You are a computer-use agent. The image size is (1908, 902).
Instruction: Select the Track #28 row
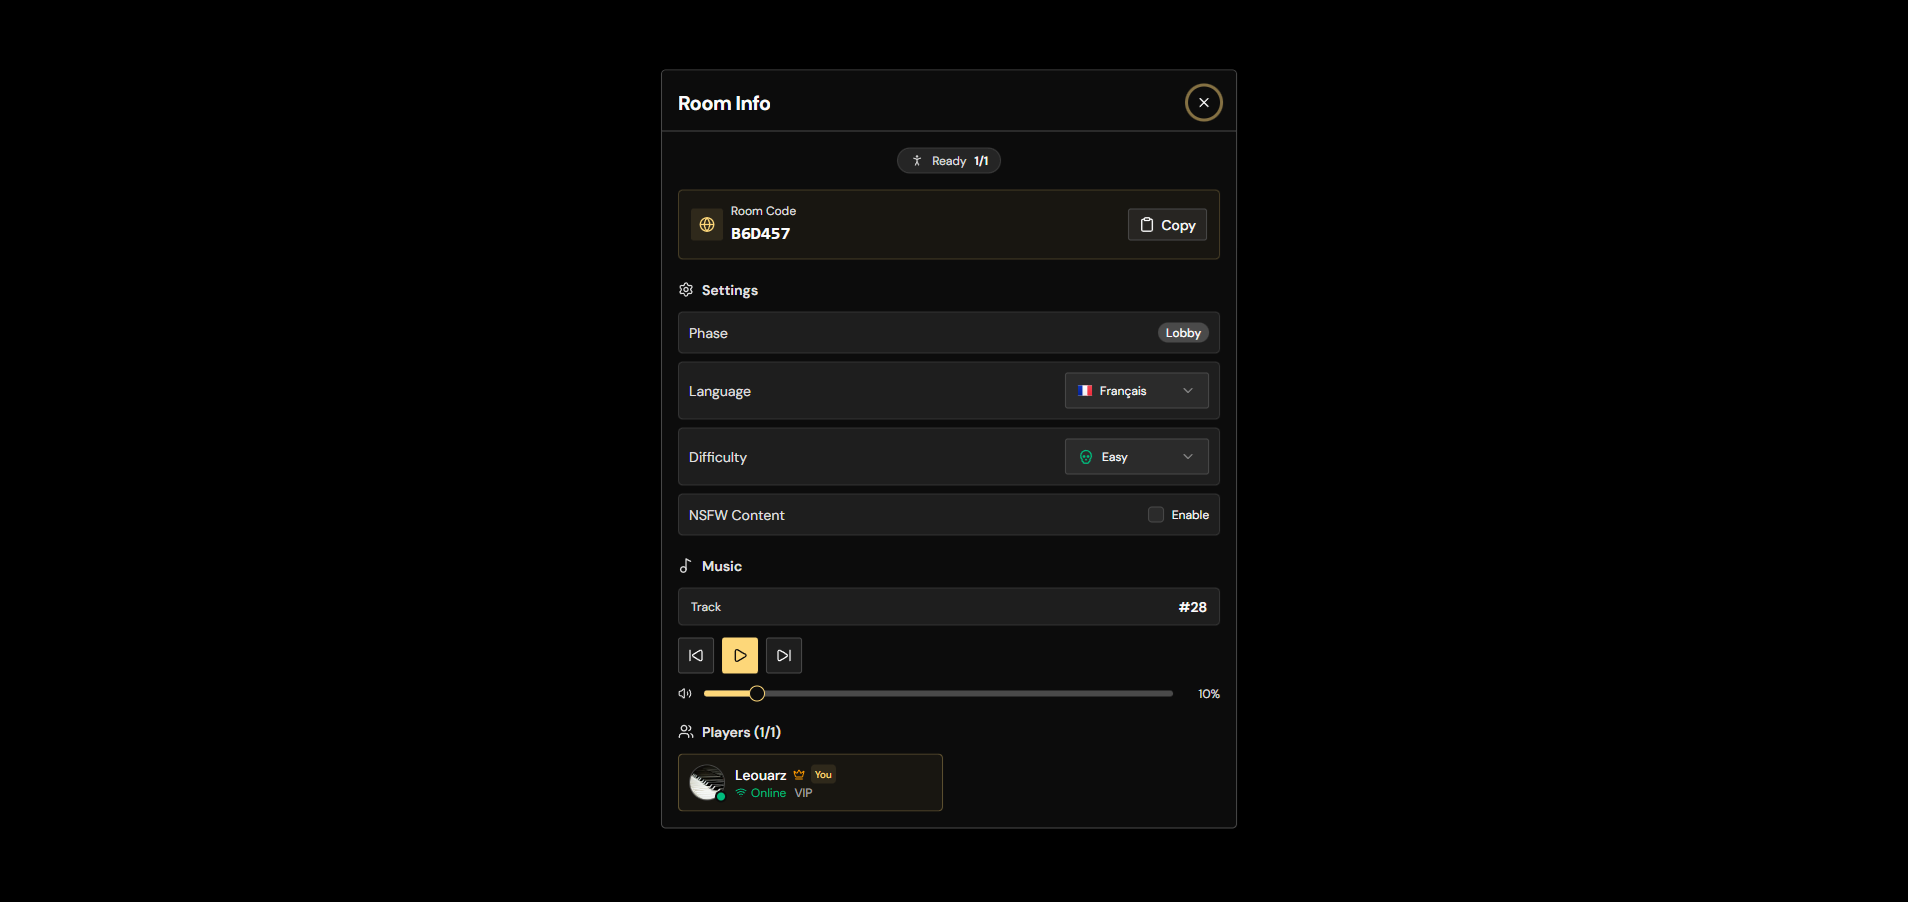pyautogui.click(x=948, y=606)
